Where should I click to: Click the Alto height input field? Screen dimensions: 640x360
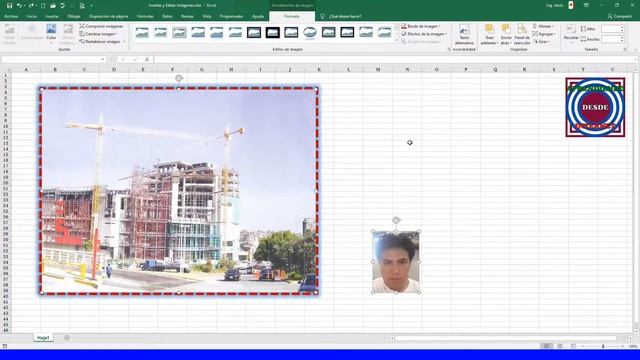click(x=611, y=29)
